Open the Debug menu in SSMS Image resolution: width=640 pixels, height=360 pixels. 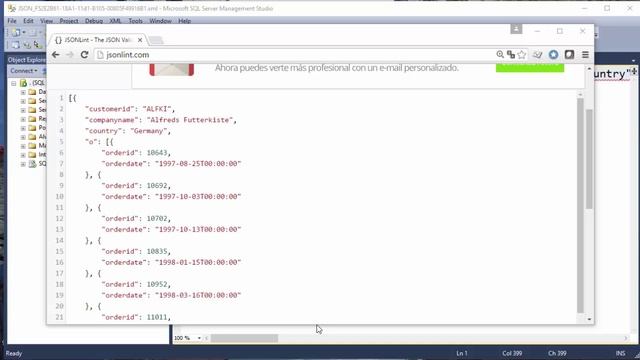tap(94, 21)
